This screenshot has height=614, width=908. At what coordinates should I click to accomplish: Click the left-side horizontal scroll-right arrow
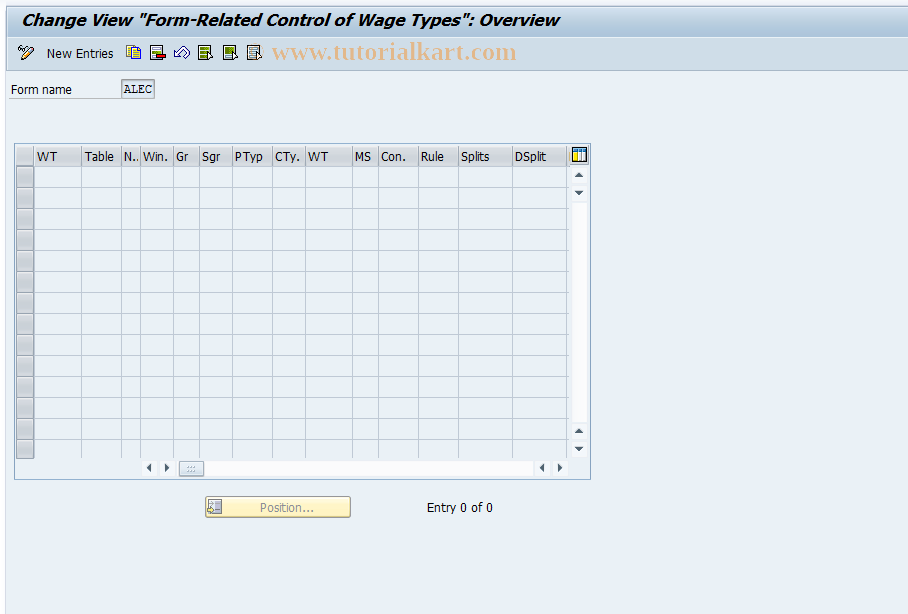coord(167,468)
